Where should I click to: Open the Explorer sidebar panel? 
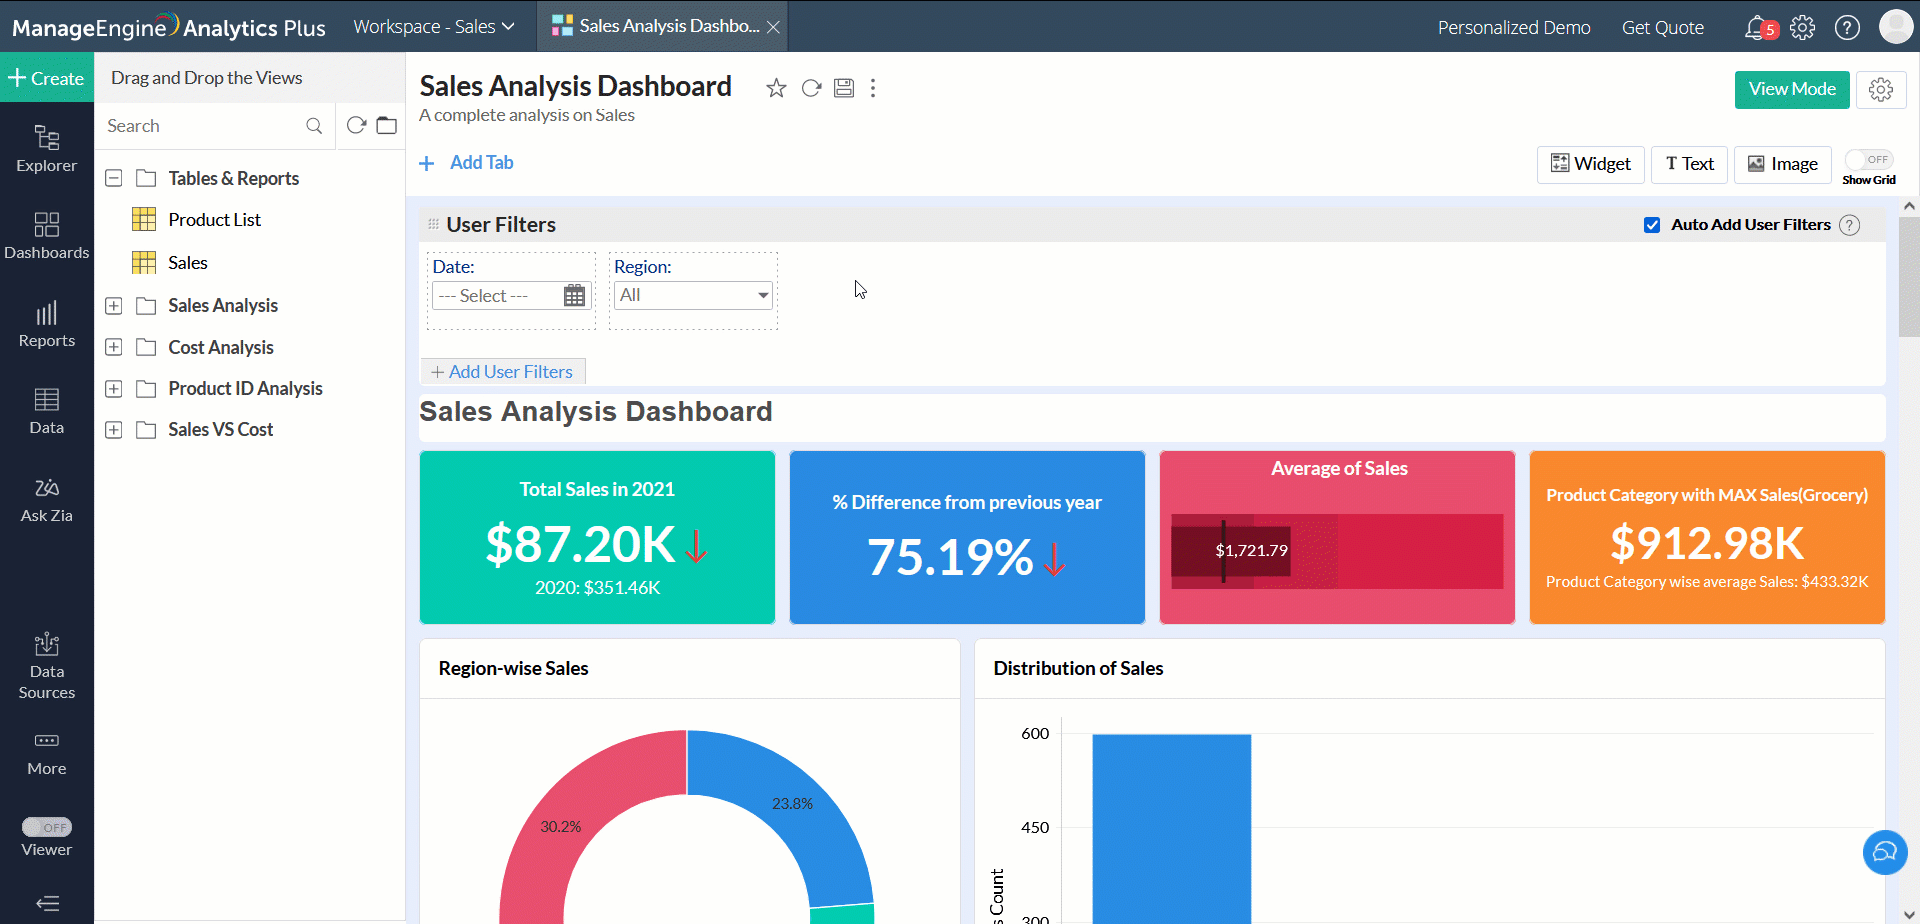(47, 148)
